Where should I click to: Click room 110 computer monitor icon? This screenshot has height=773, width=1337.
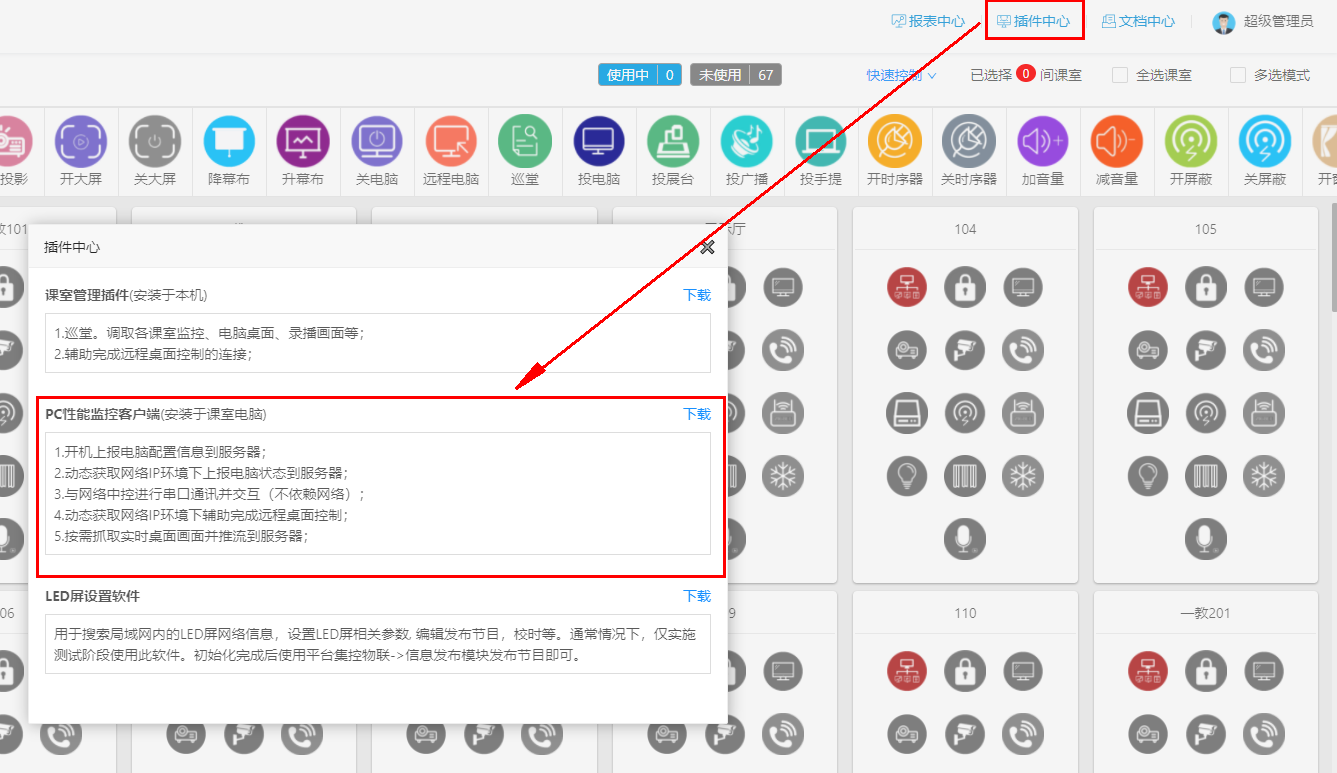point(1023,670)
